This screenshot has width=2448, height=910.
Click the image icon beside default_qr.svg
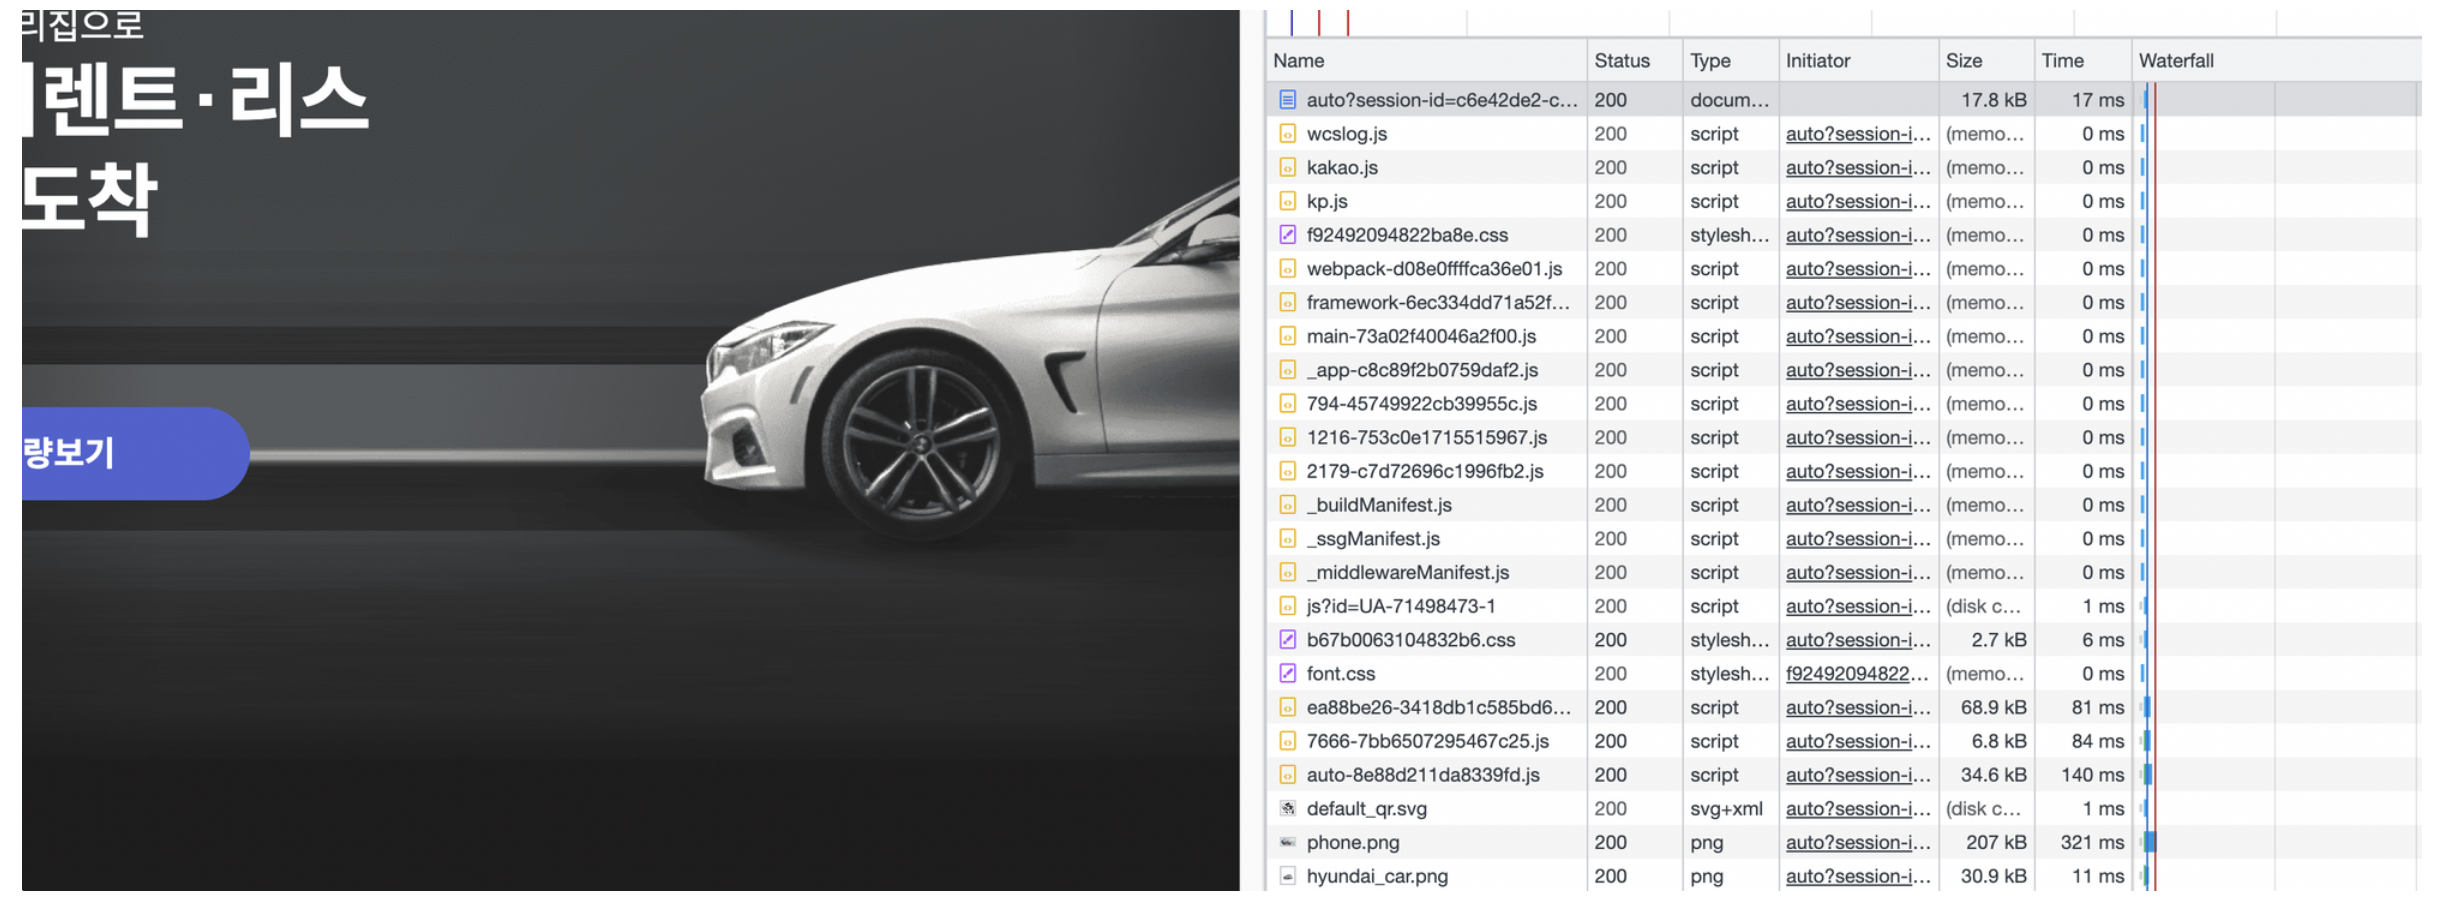(x=1287, y=809)
